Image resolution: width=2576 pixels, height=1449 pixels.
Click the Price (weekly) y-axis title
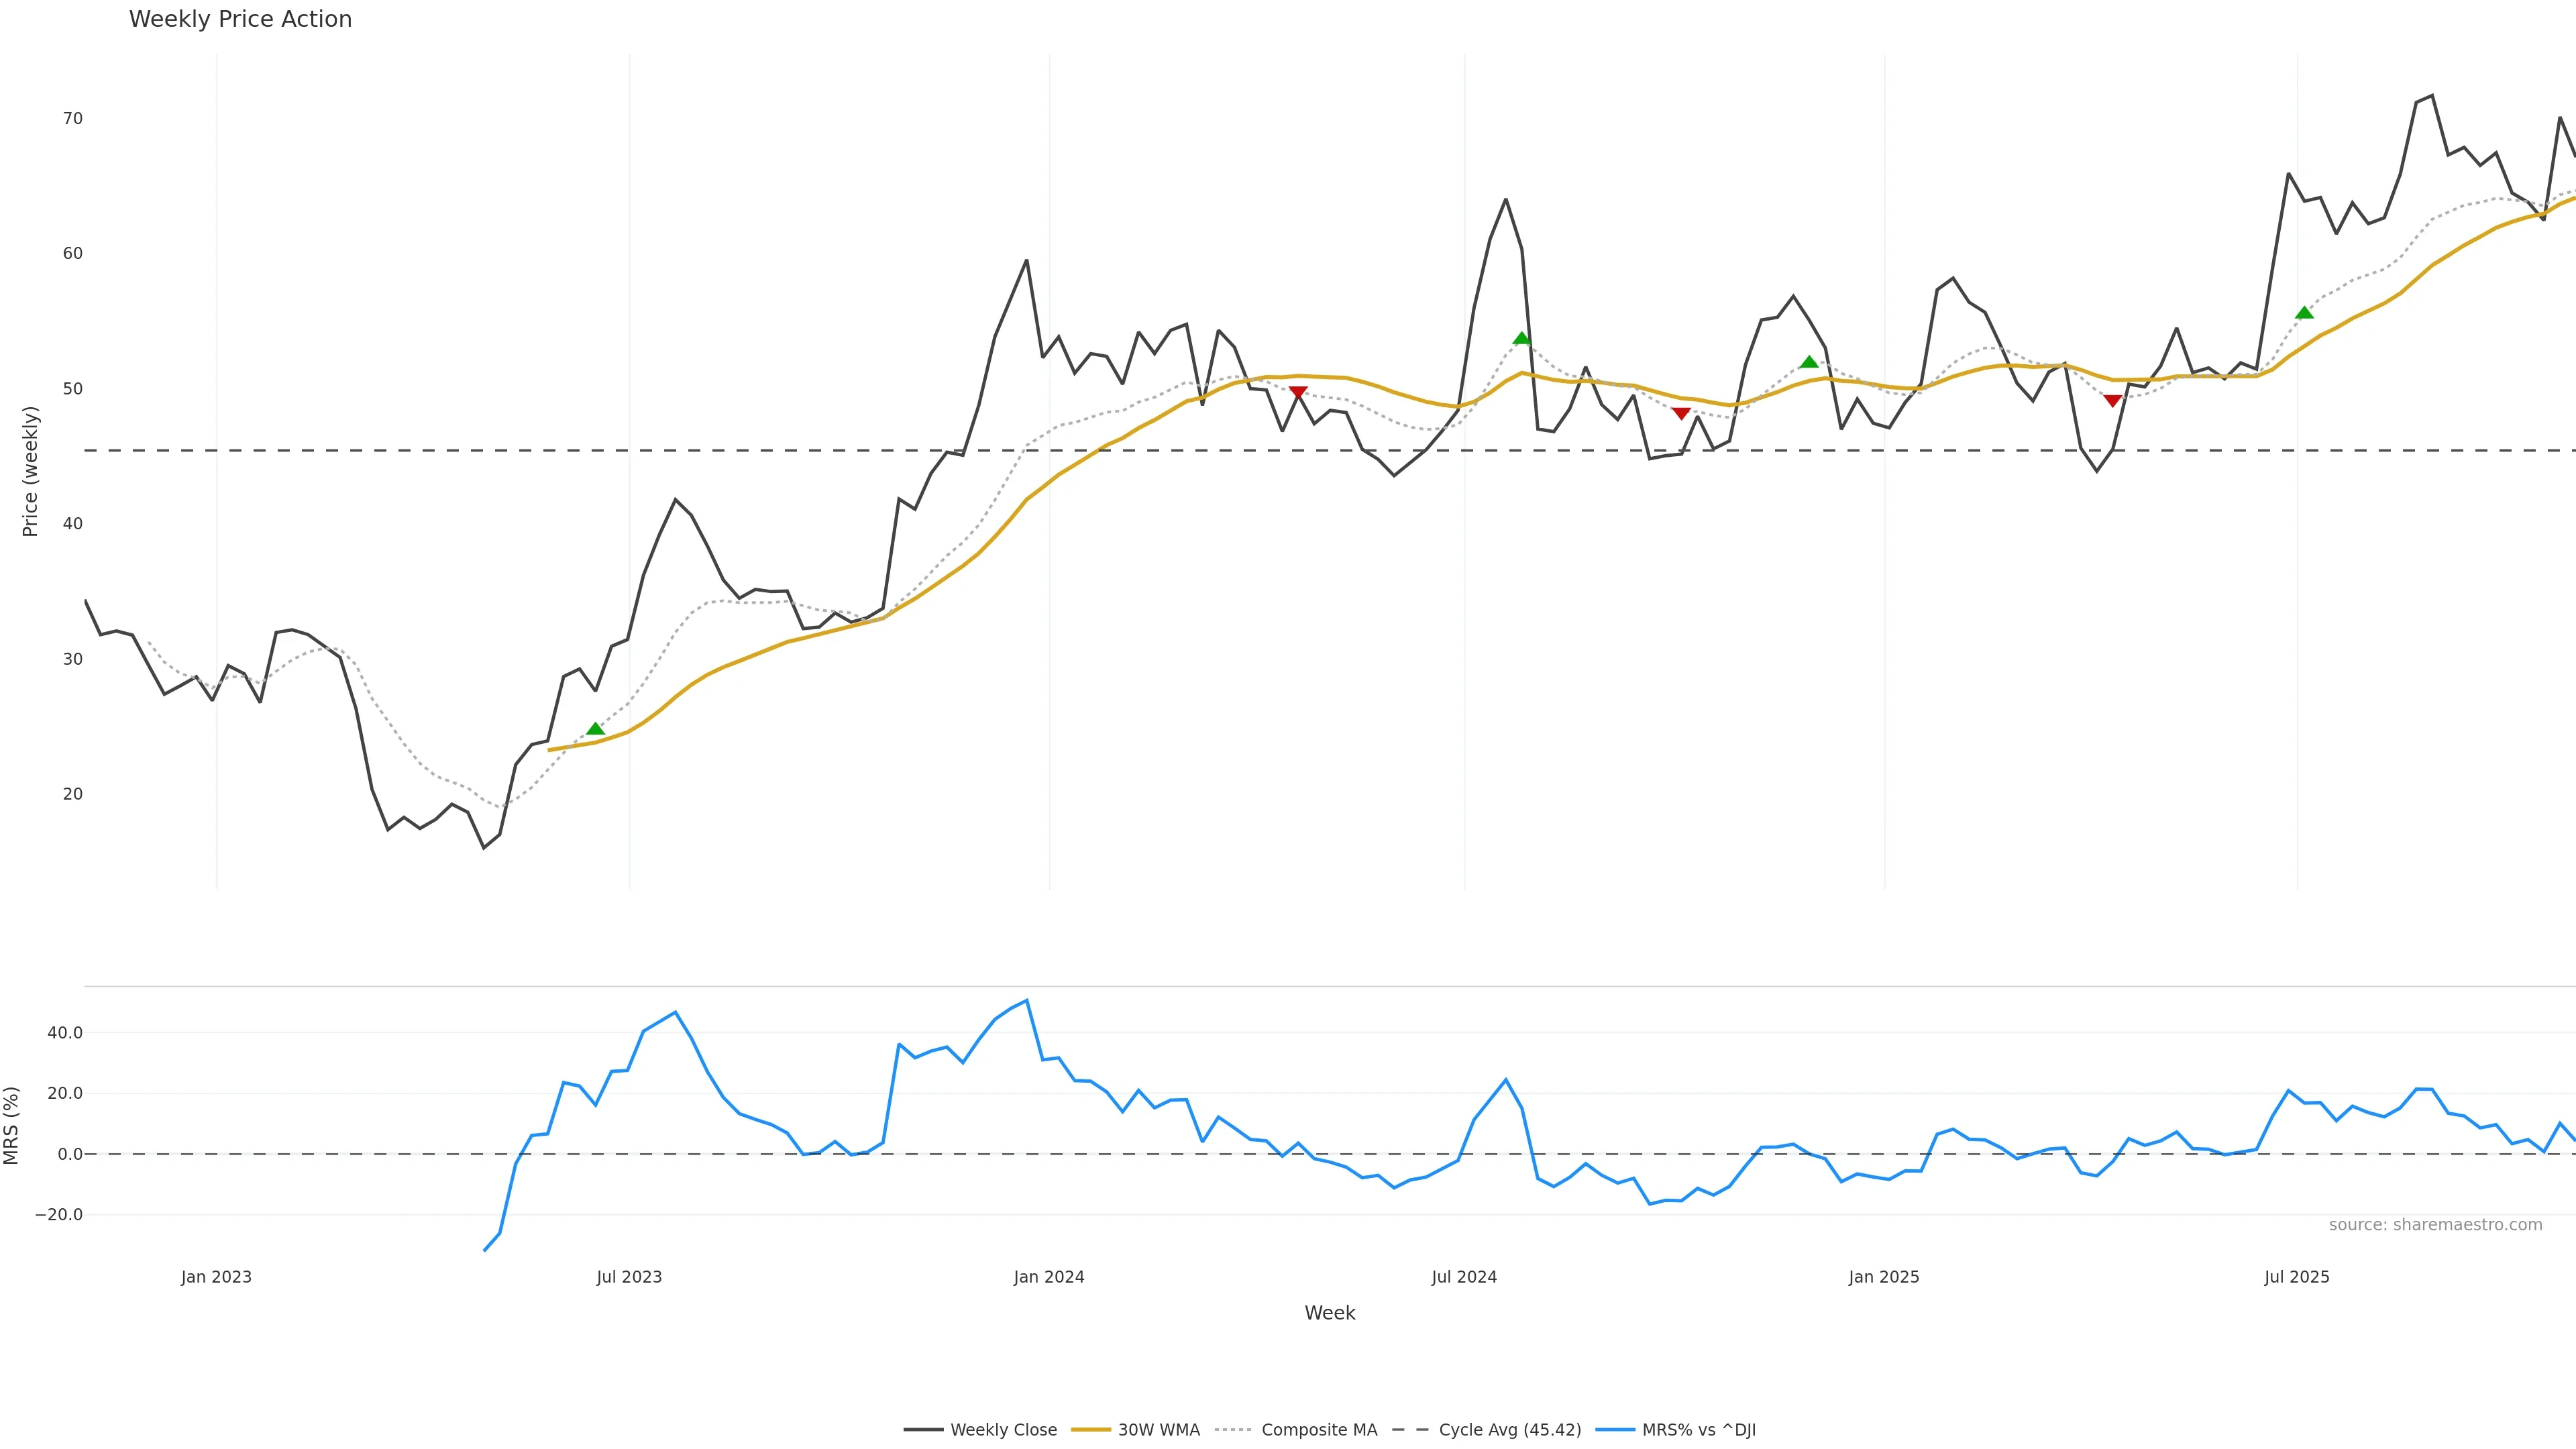pos(30,471)
